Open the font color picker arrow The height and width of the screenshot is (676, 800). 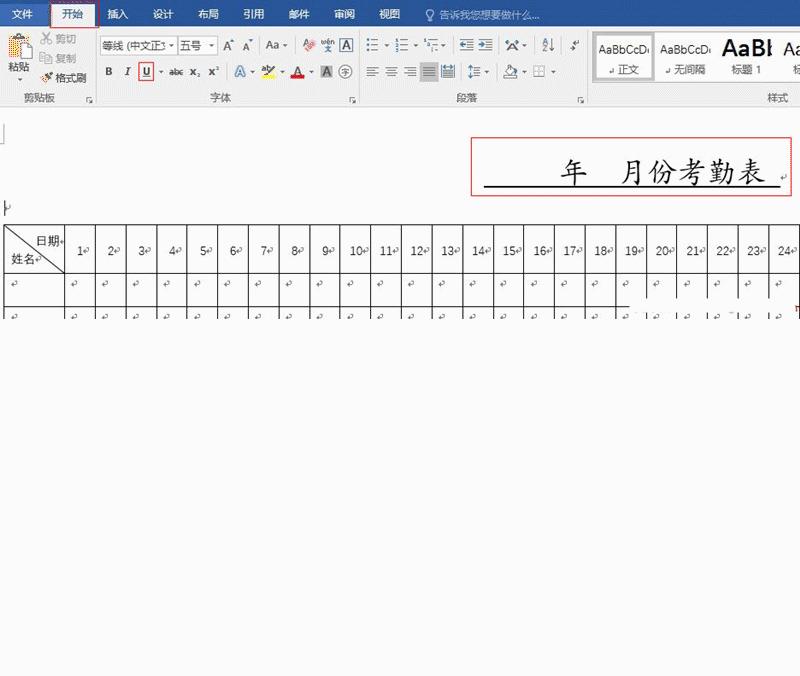tap(311, 72)
